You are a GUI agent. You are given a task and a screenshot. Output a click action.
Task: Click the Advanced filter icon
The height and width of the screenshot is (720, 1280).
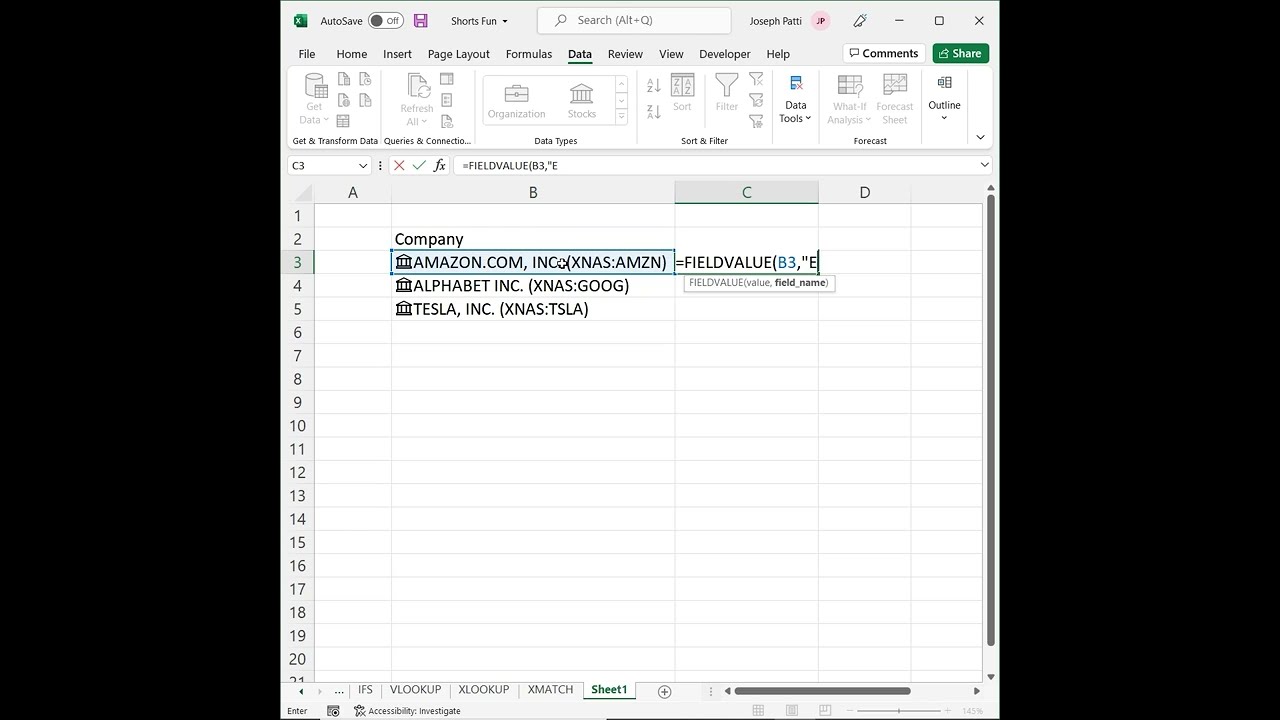[x=756, y=119]
